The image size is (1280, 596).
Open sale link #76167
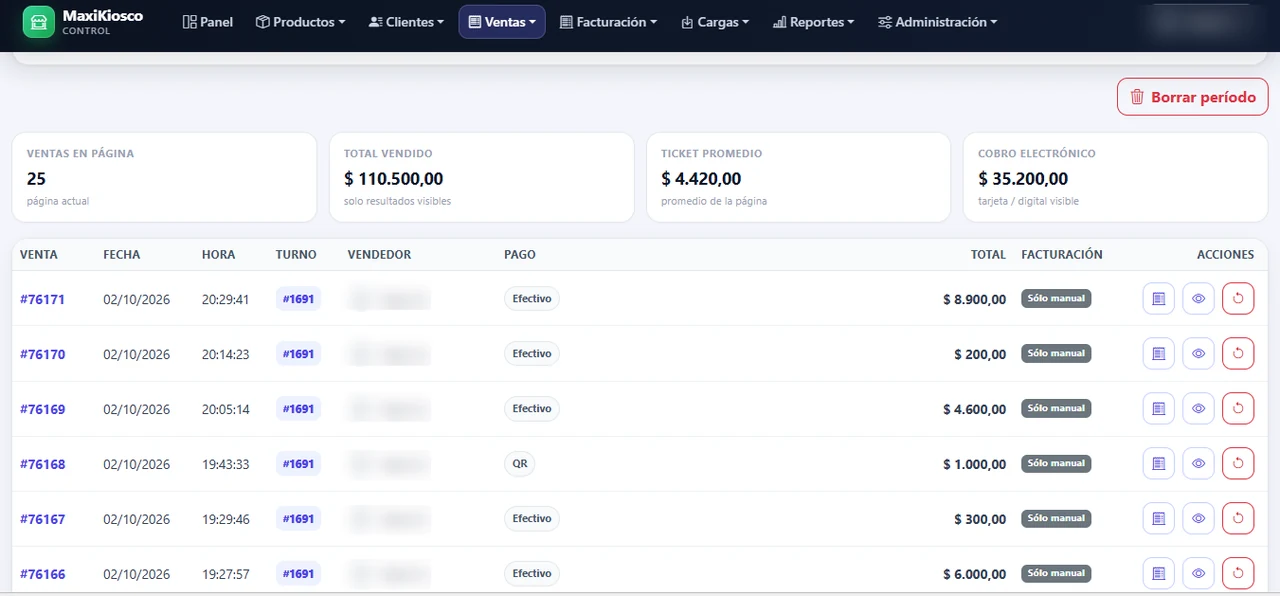click(x=42, y=519)
